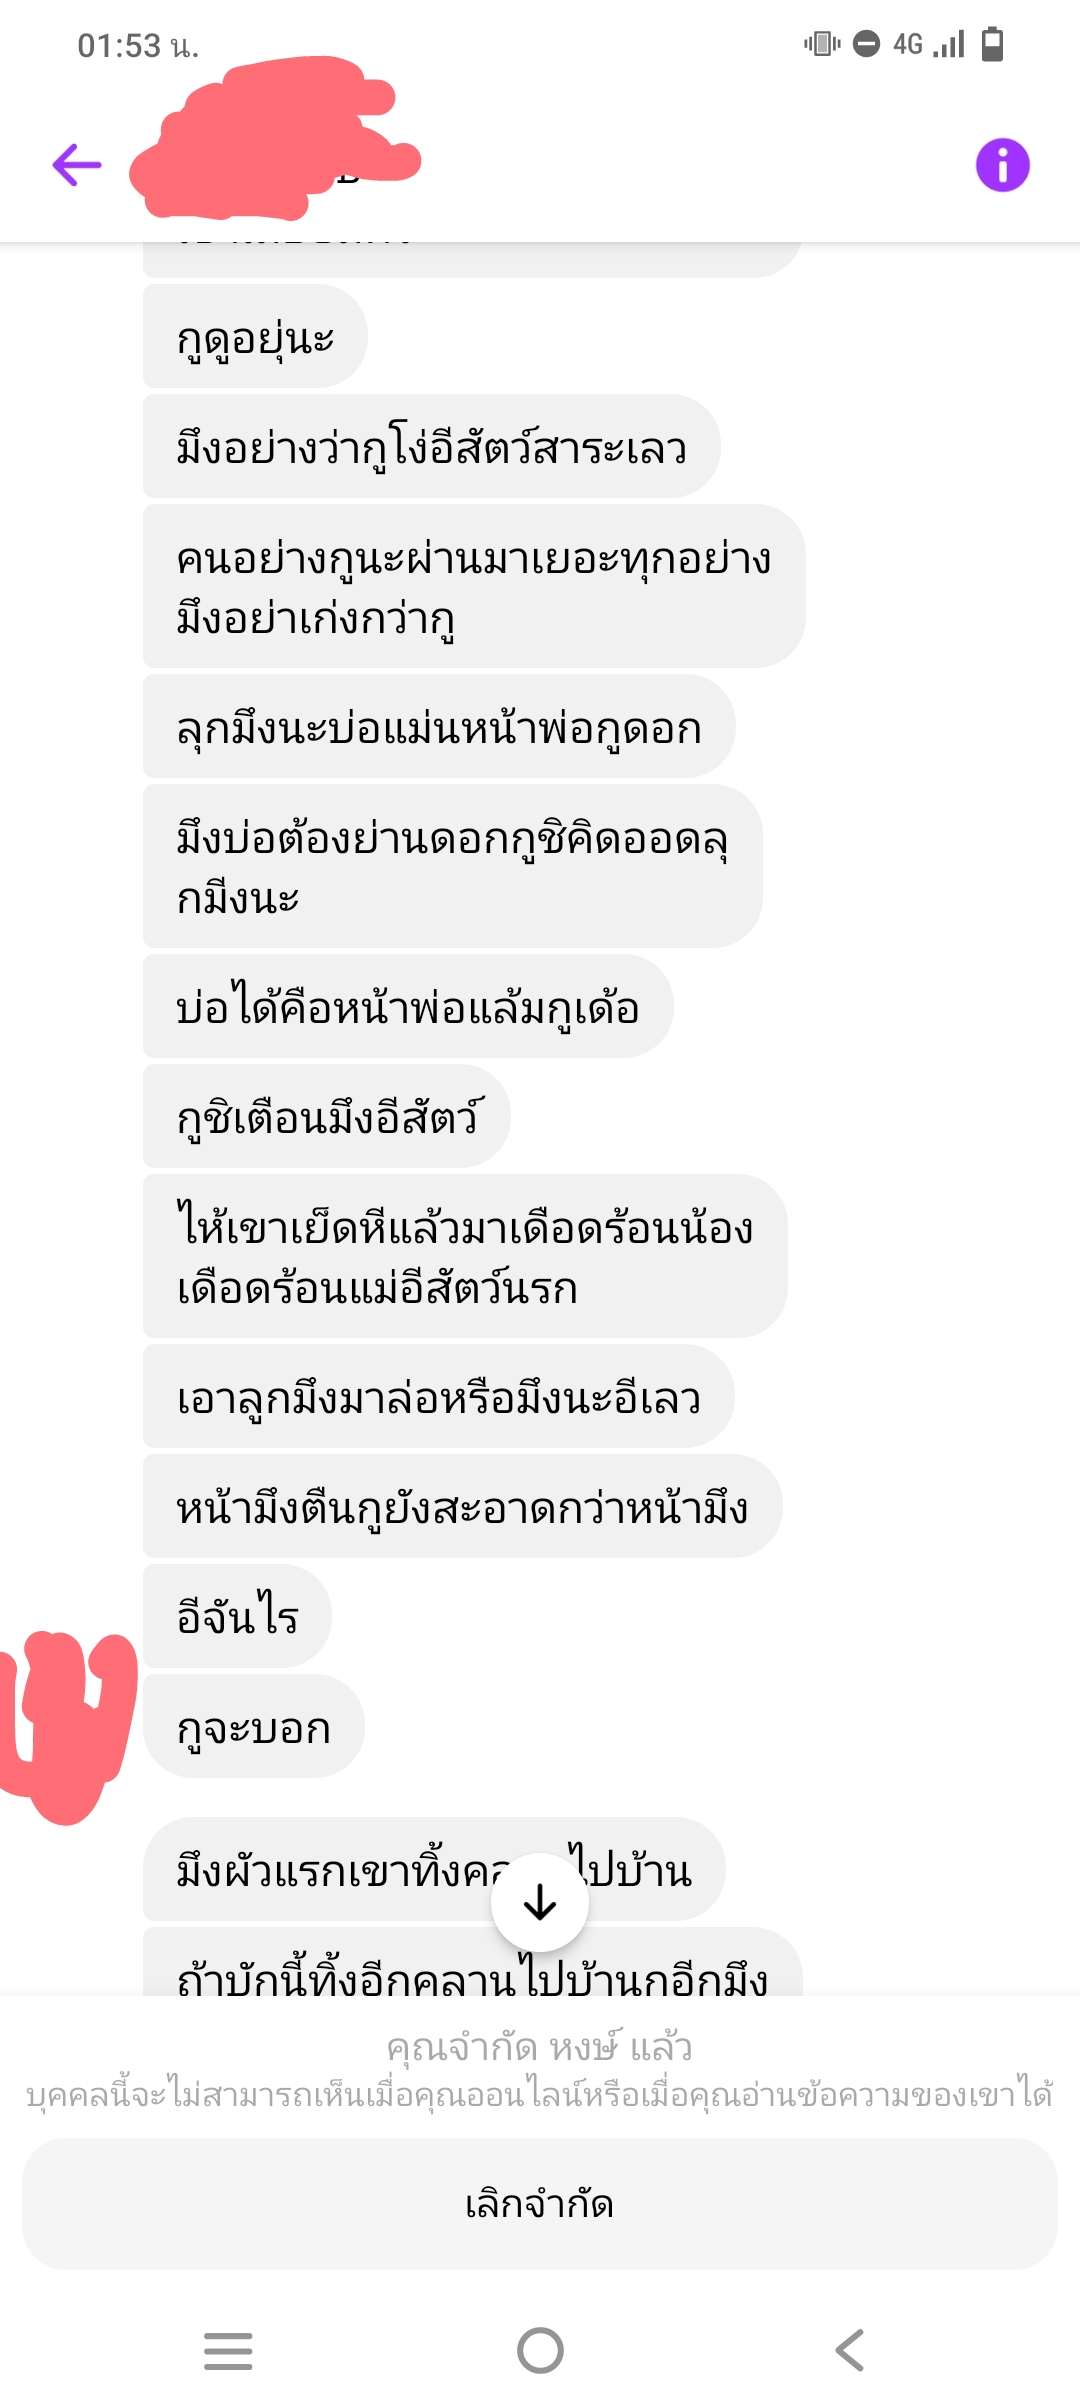Tap do-not-disturb status icon
Image resolution: width=1080 pixels, height=2408 pixels.
(866, 44)
